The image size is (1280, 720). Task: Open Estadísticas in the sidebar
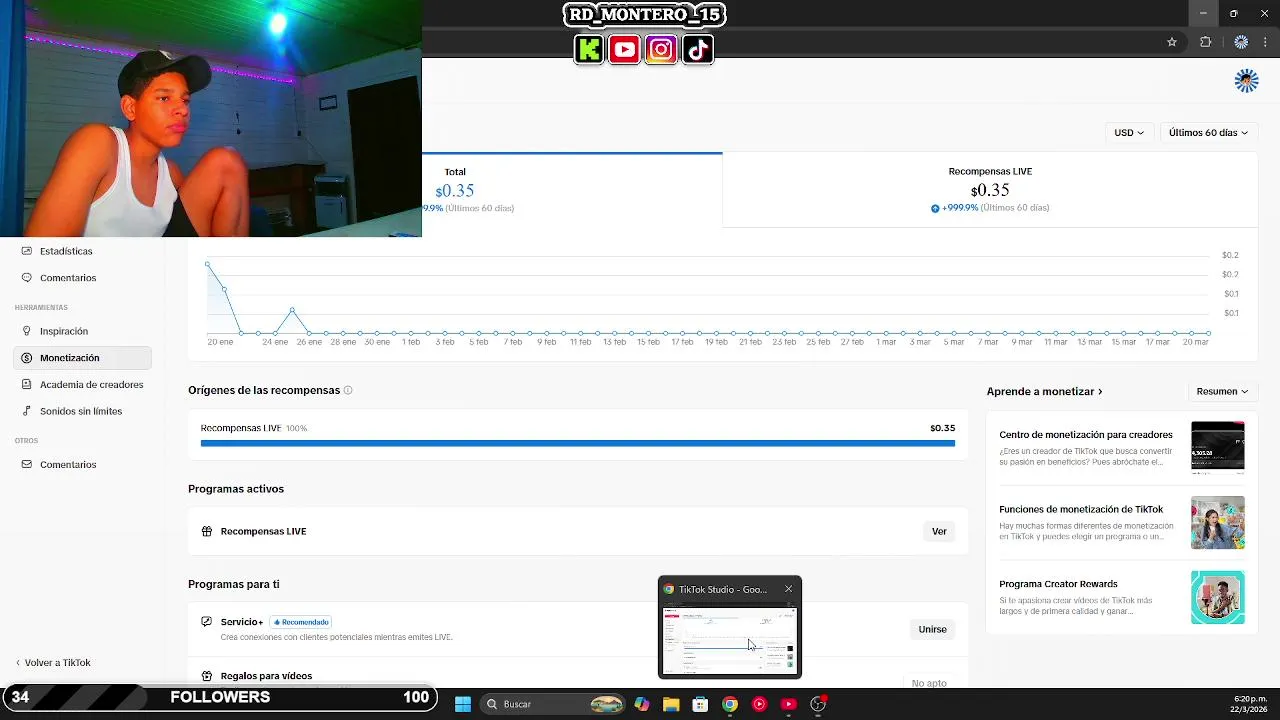pyautogui.click(x=66, y=251)
